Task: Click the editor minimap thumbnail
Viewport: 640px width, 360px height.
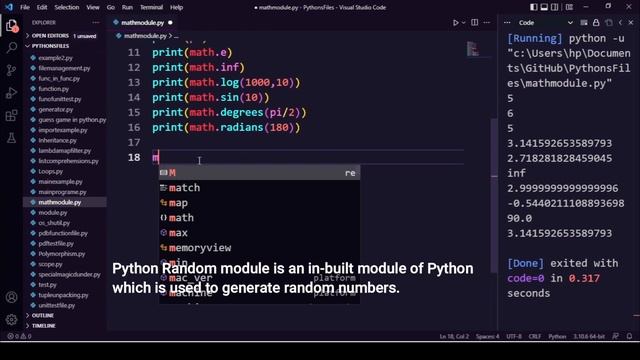Action: 473,49
